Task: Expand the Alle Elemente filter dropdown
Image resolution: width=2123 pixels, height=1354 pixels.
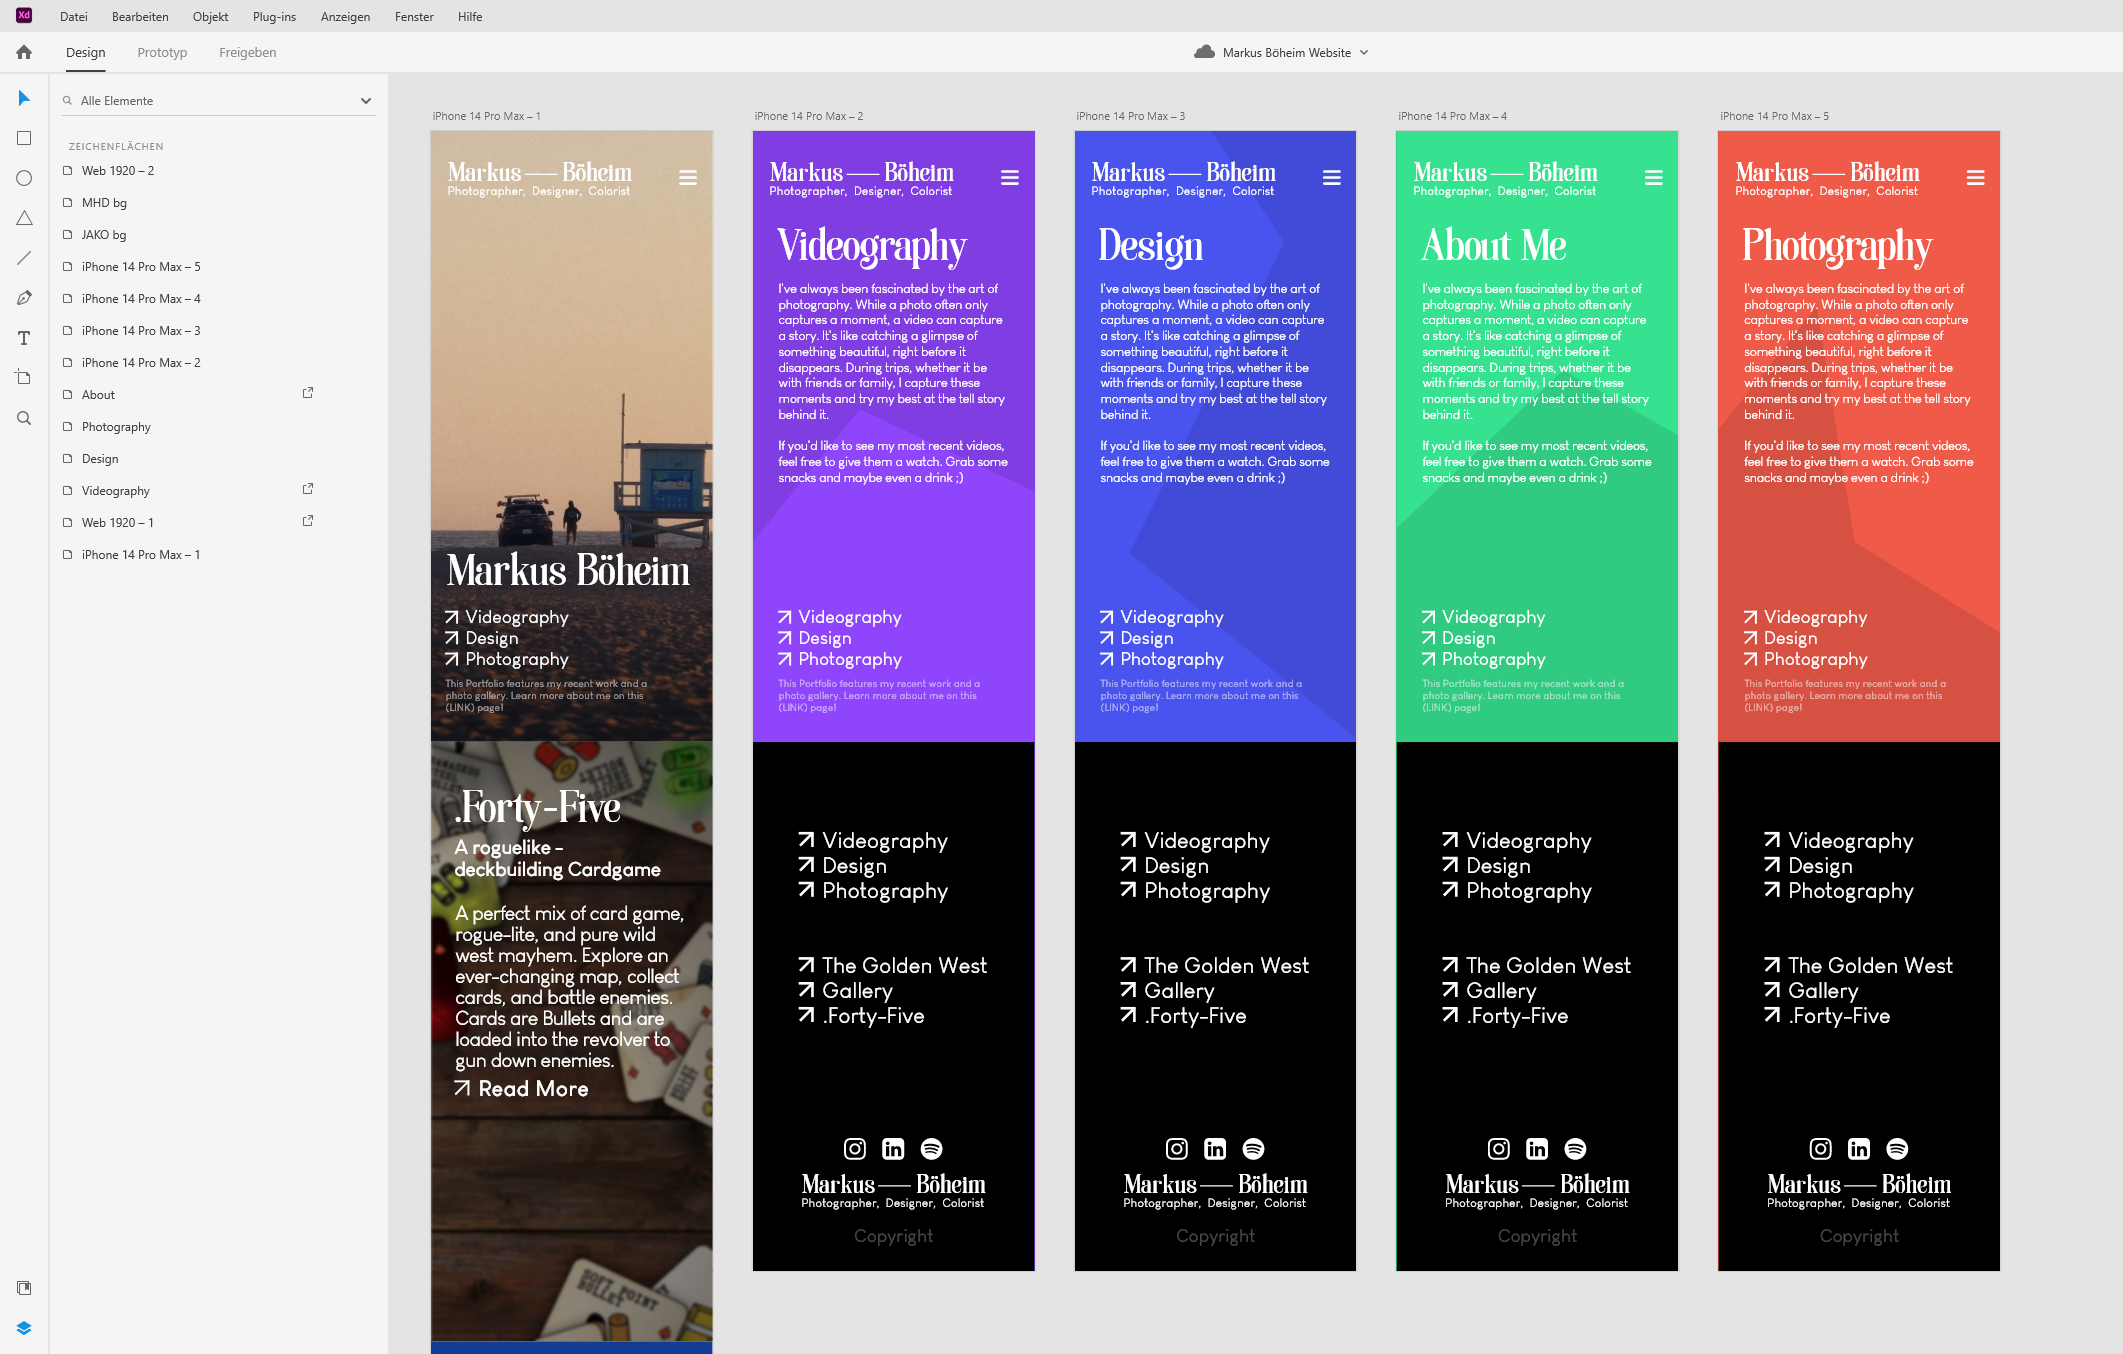Action: (x=365, y=101)
